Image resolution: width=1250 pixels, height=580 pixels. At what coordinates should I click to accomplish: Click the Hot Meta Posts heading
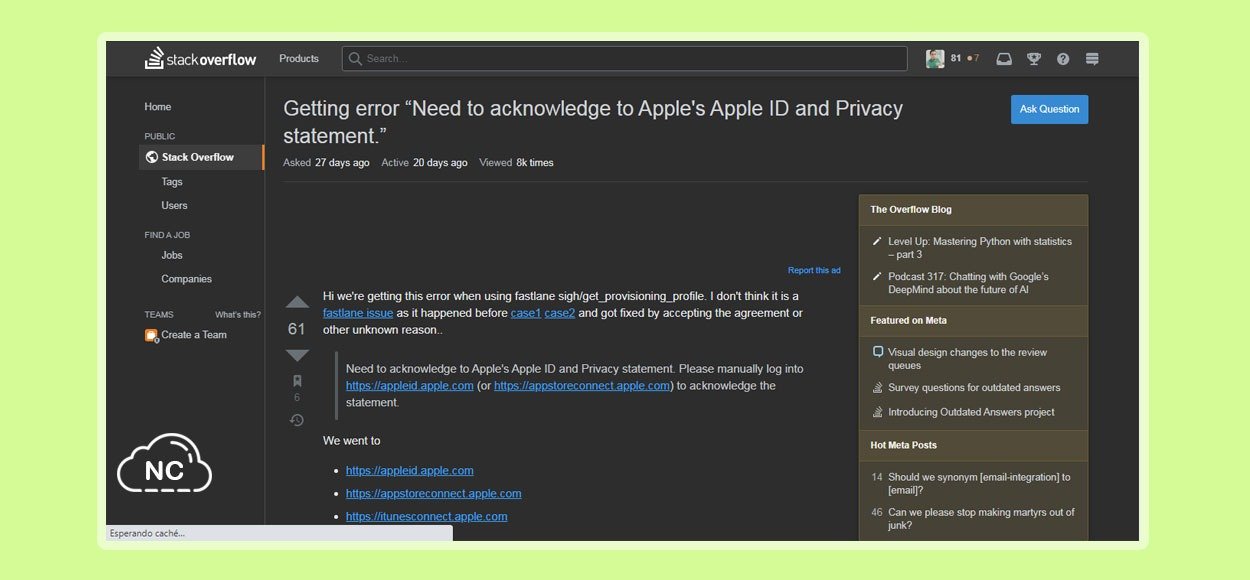coord(903,445)
